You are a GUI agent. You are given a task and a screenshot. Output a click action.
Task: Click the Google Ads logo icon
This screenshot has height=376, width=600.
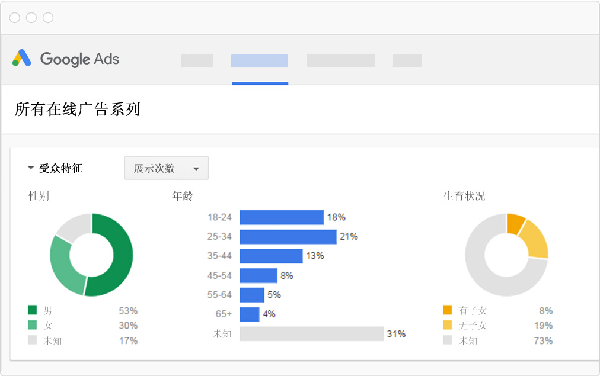pyautogui.click(x=21, y=58)
